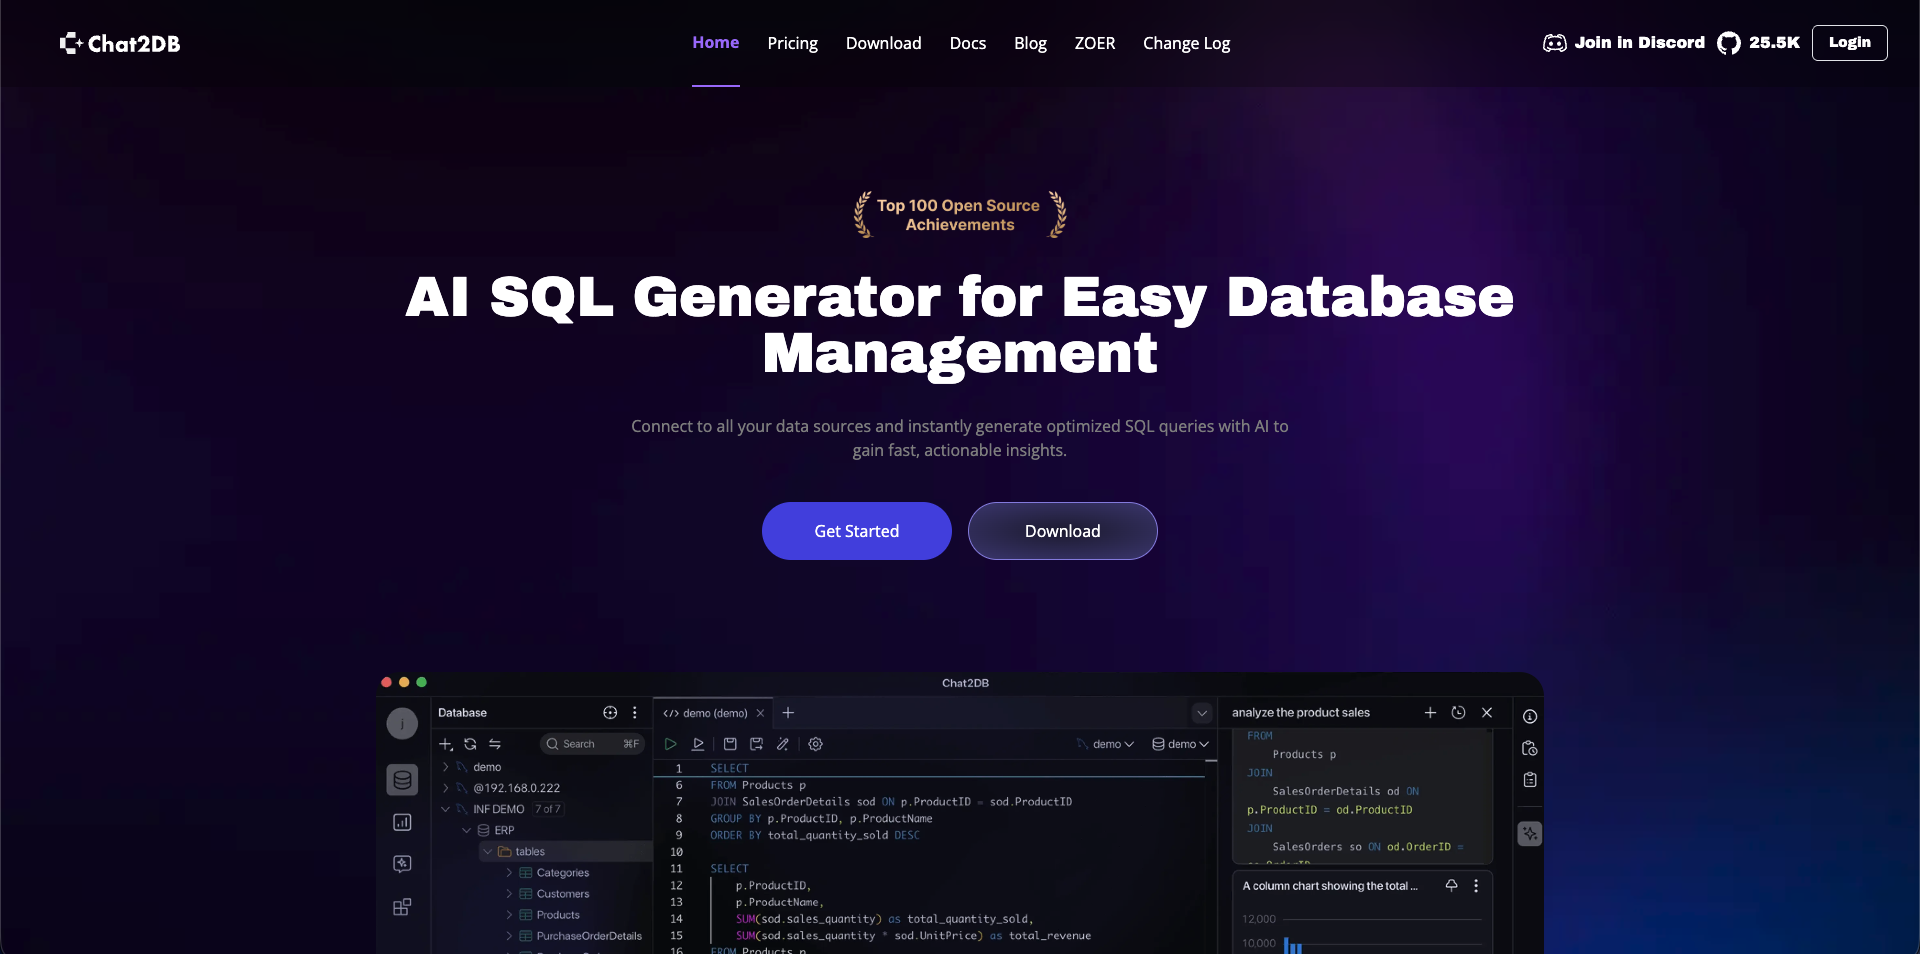Click the save-as icon in editor toolbar
1920x954 pixels.
tap(757, 744)
